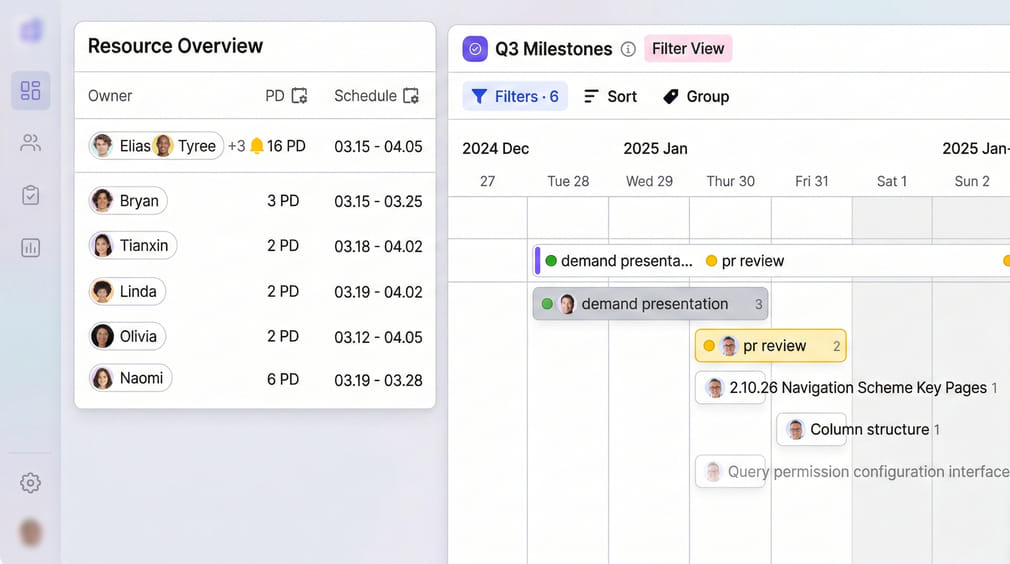This screenshot has width=1010, height=564.
Task: Click the Filter View tag
Action: tap(688, 48)
